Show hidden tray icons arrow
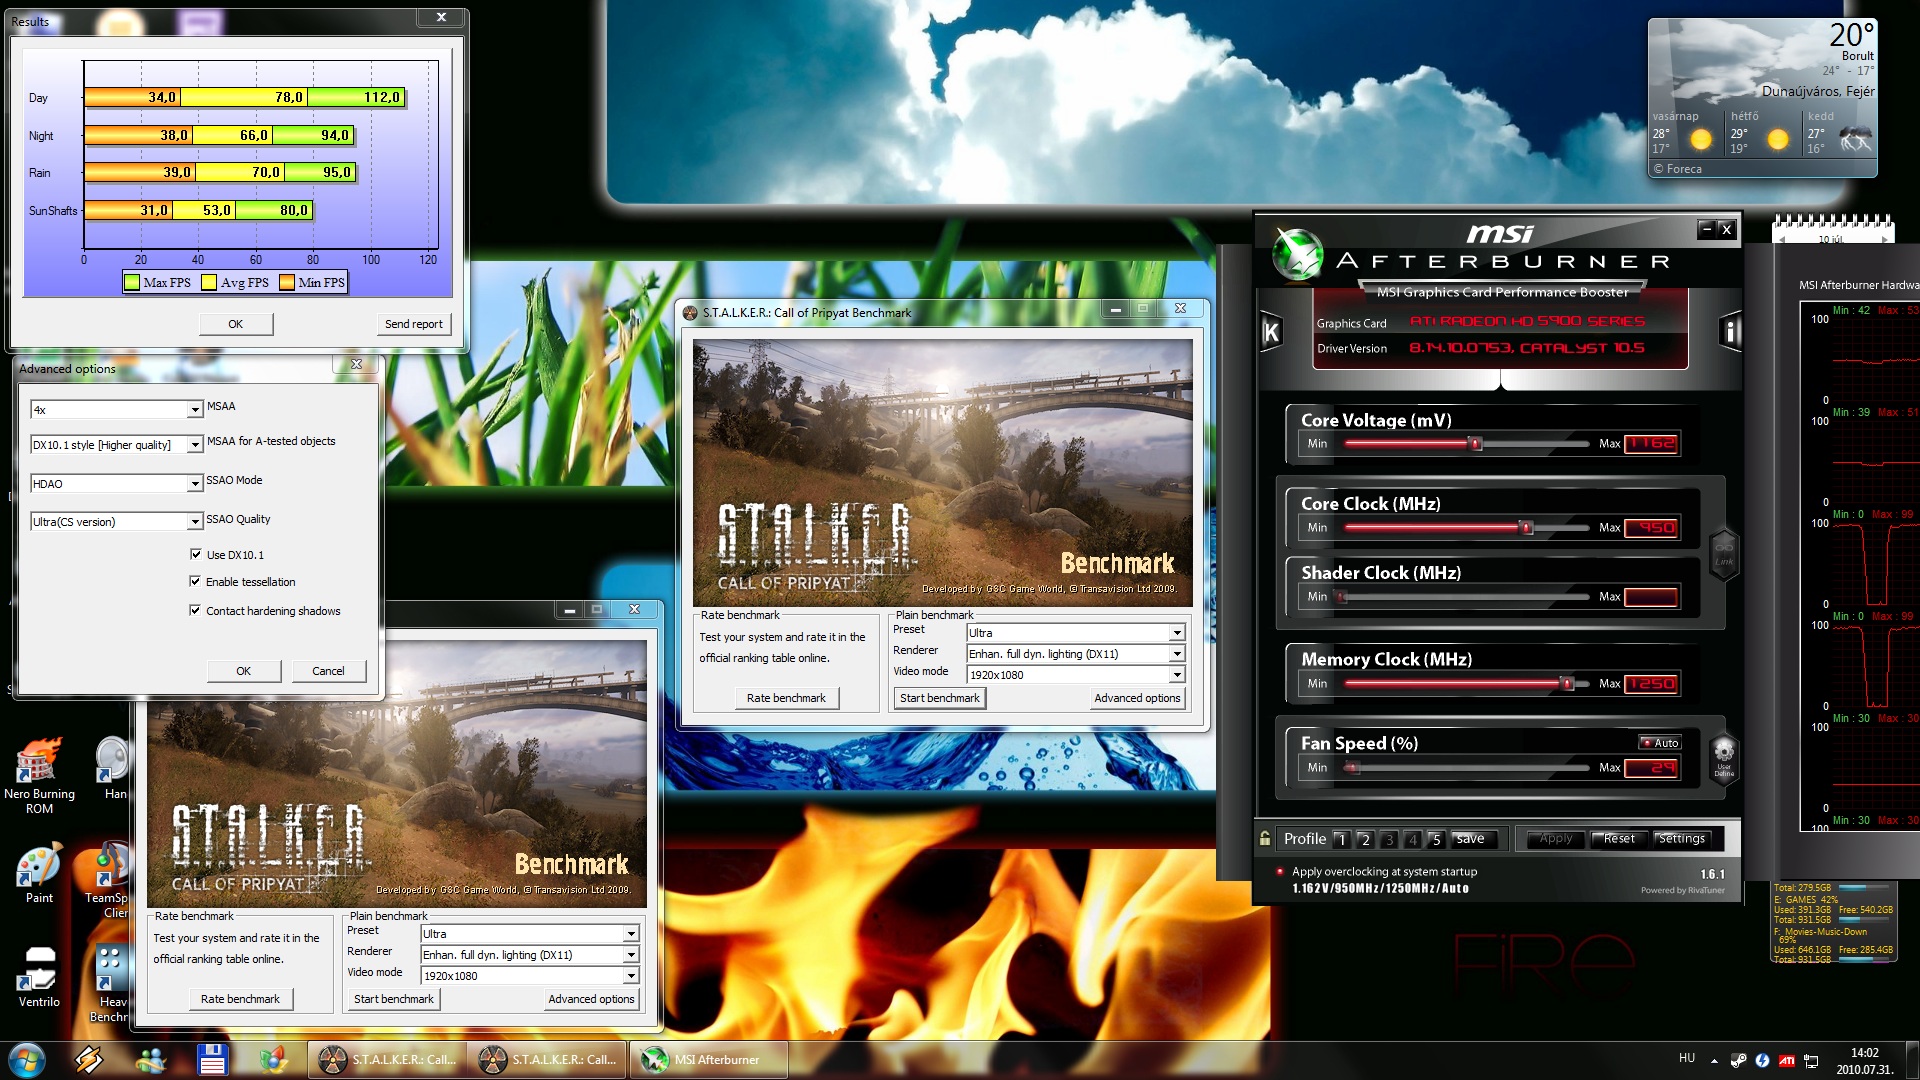 tap(1714, 1060)
